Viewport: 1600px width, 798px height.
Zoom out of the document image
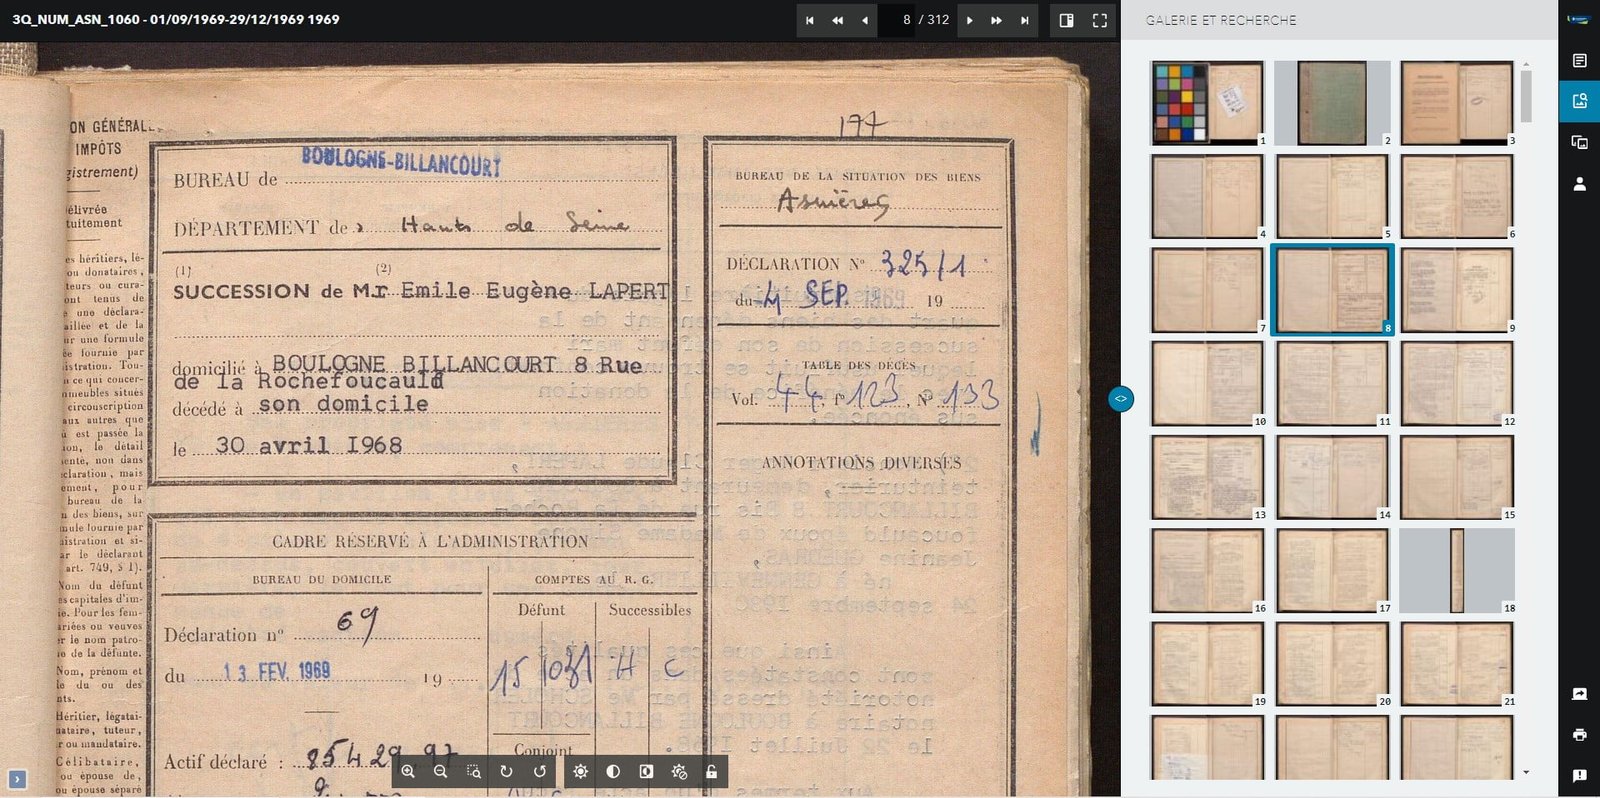[441, 771]
